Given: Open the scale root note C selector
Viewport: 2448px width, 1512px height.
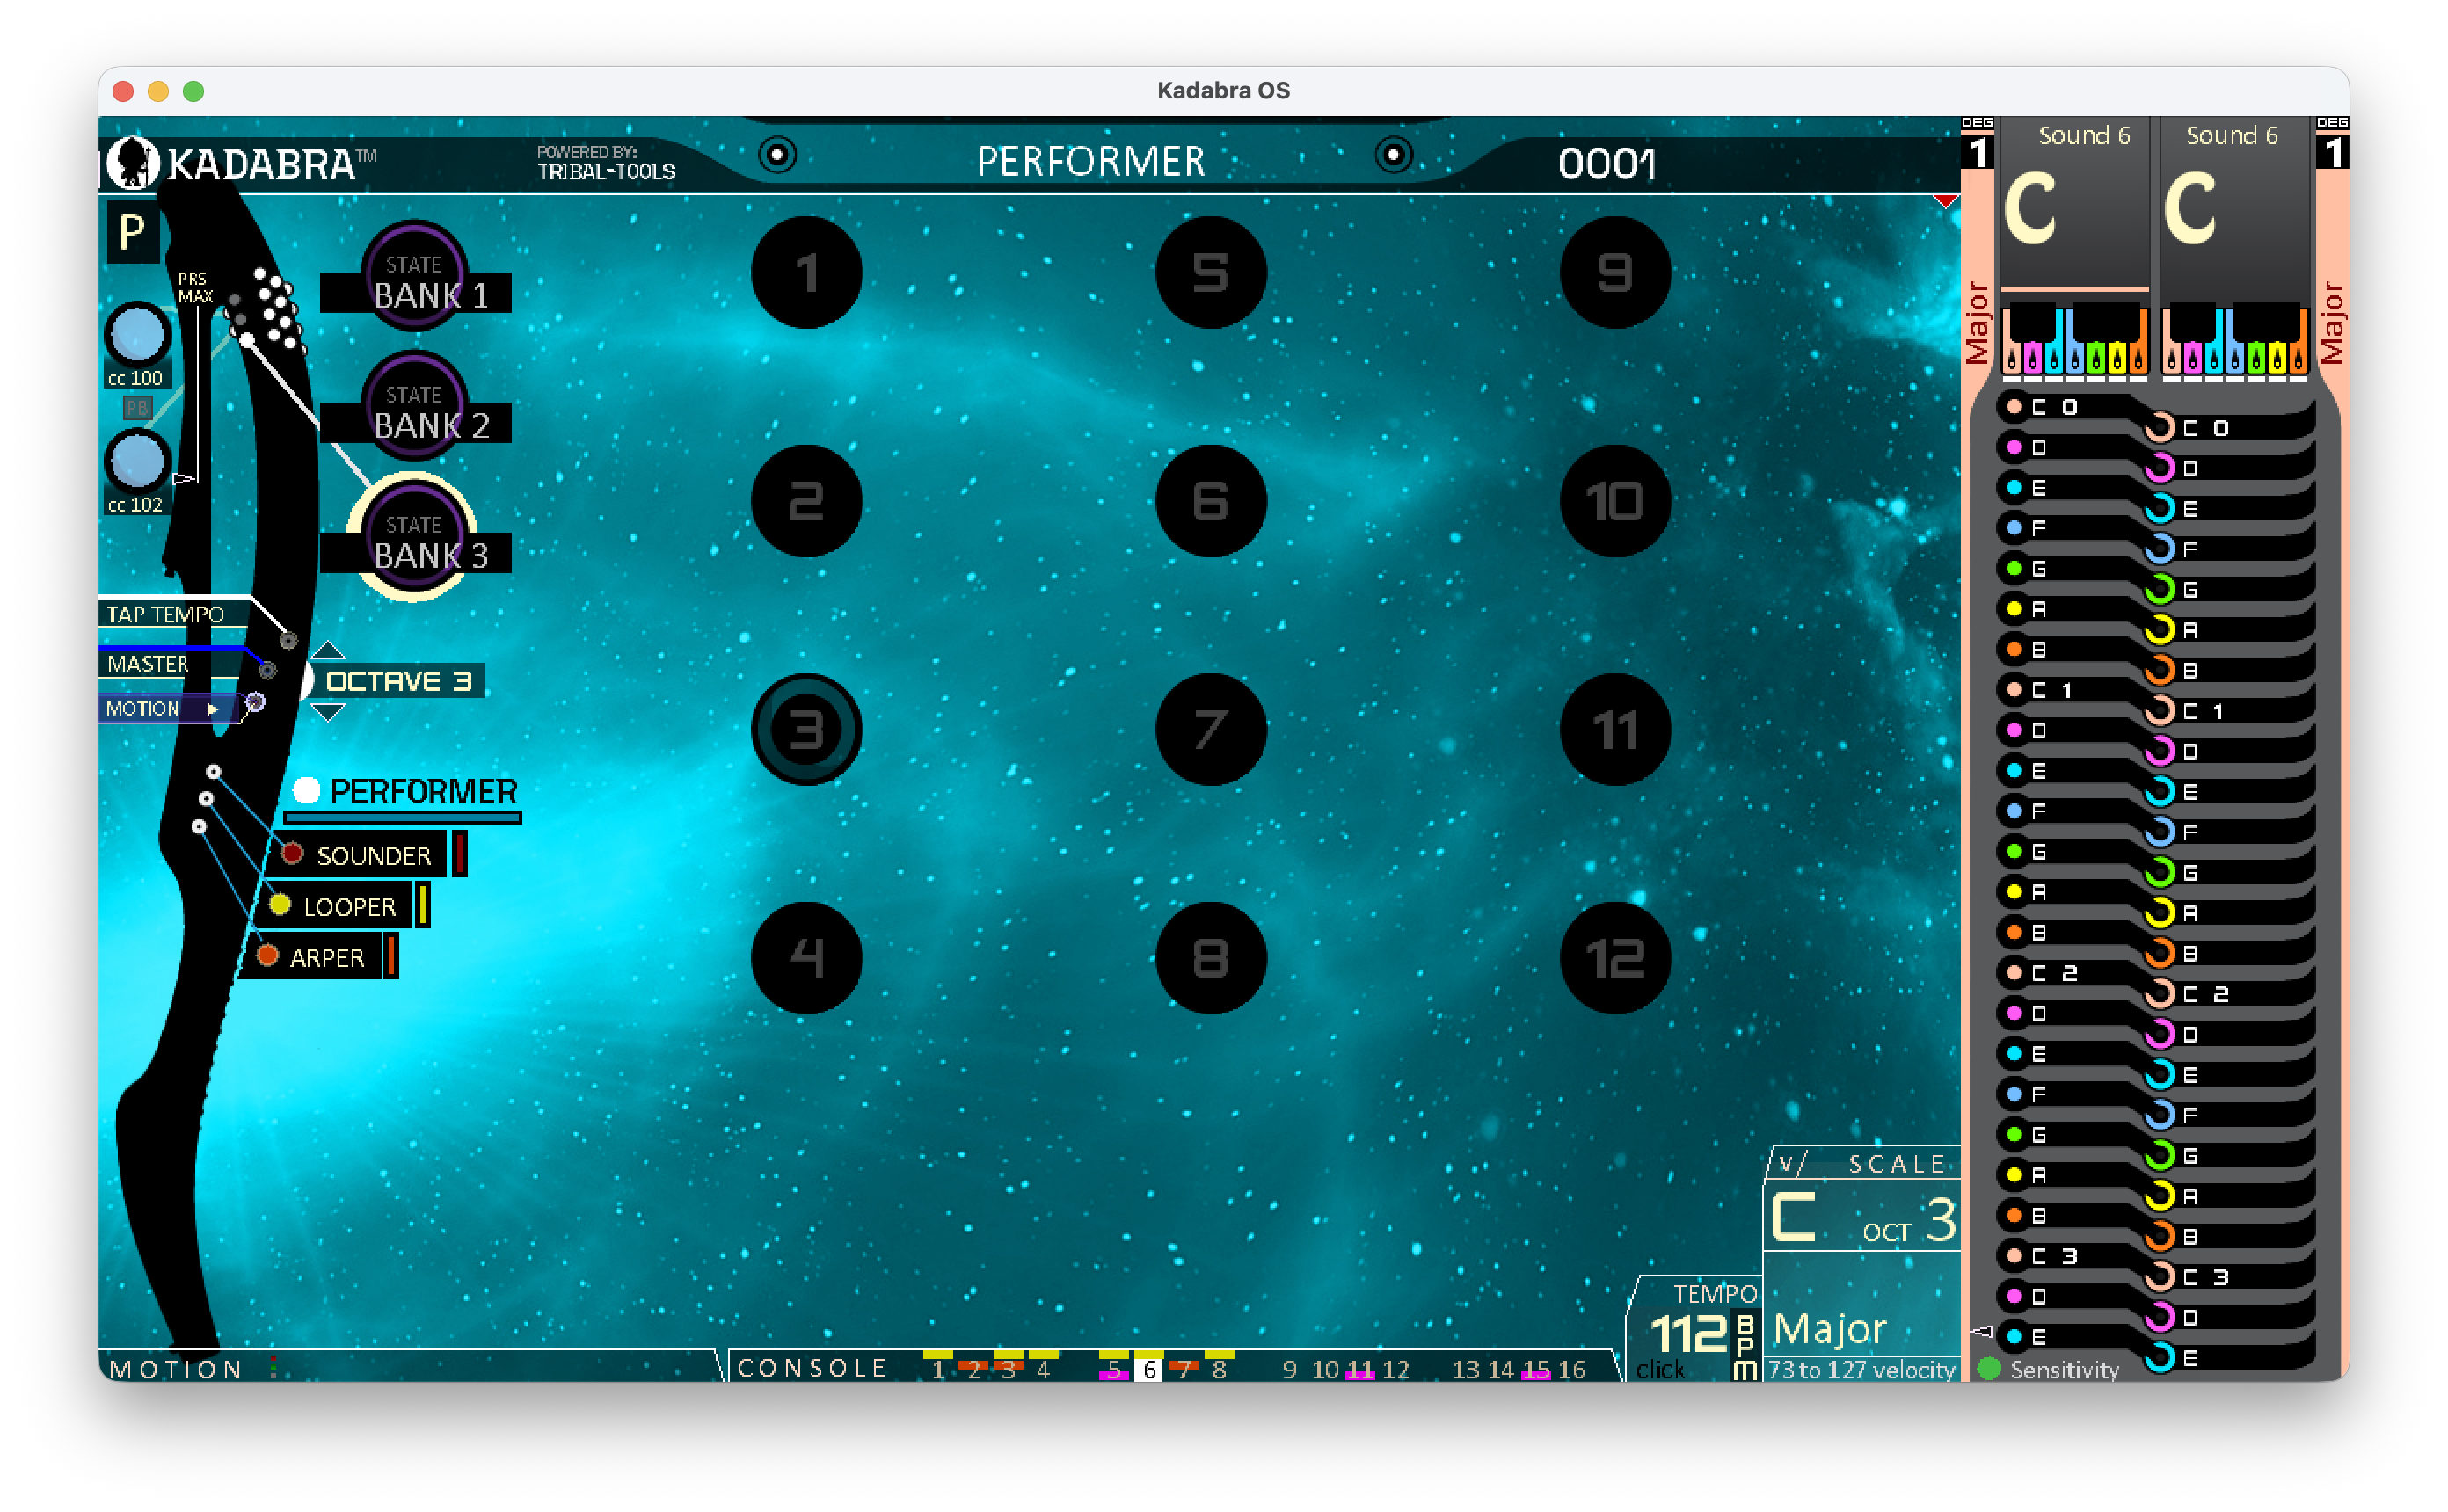Looking at the screenshot, I should tap(1794, 1218).
